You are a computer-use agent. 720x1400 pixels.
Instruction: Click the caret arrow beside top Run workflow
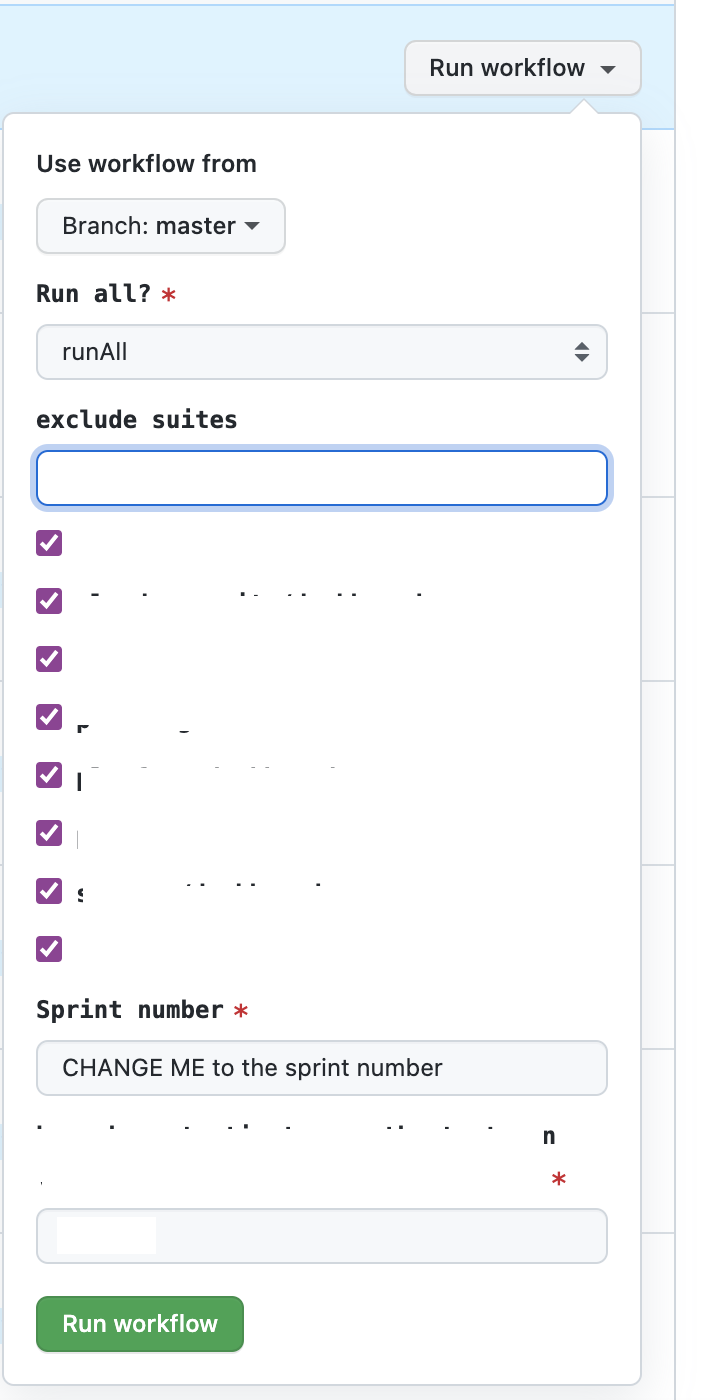[607, 70]
